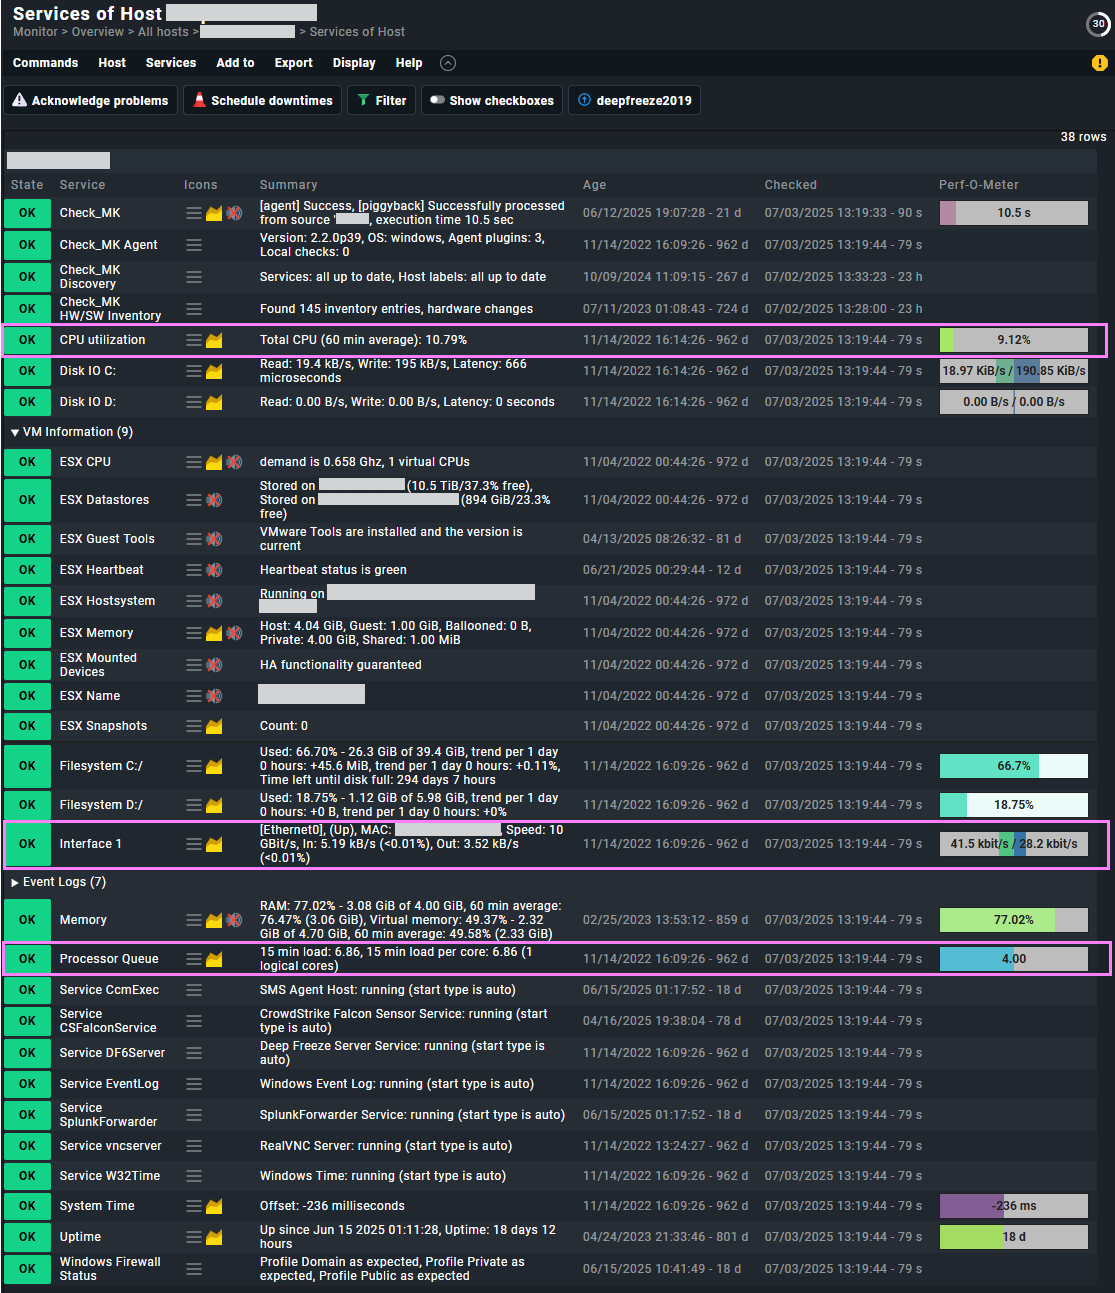This screenshot has height=1293, width=1115.
Task: Open the Commands menu
Action: click(45, 63)
